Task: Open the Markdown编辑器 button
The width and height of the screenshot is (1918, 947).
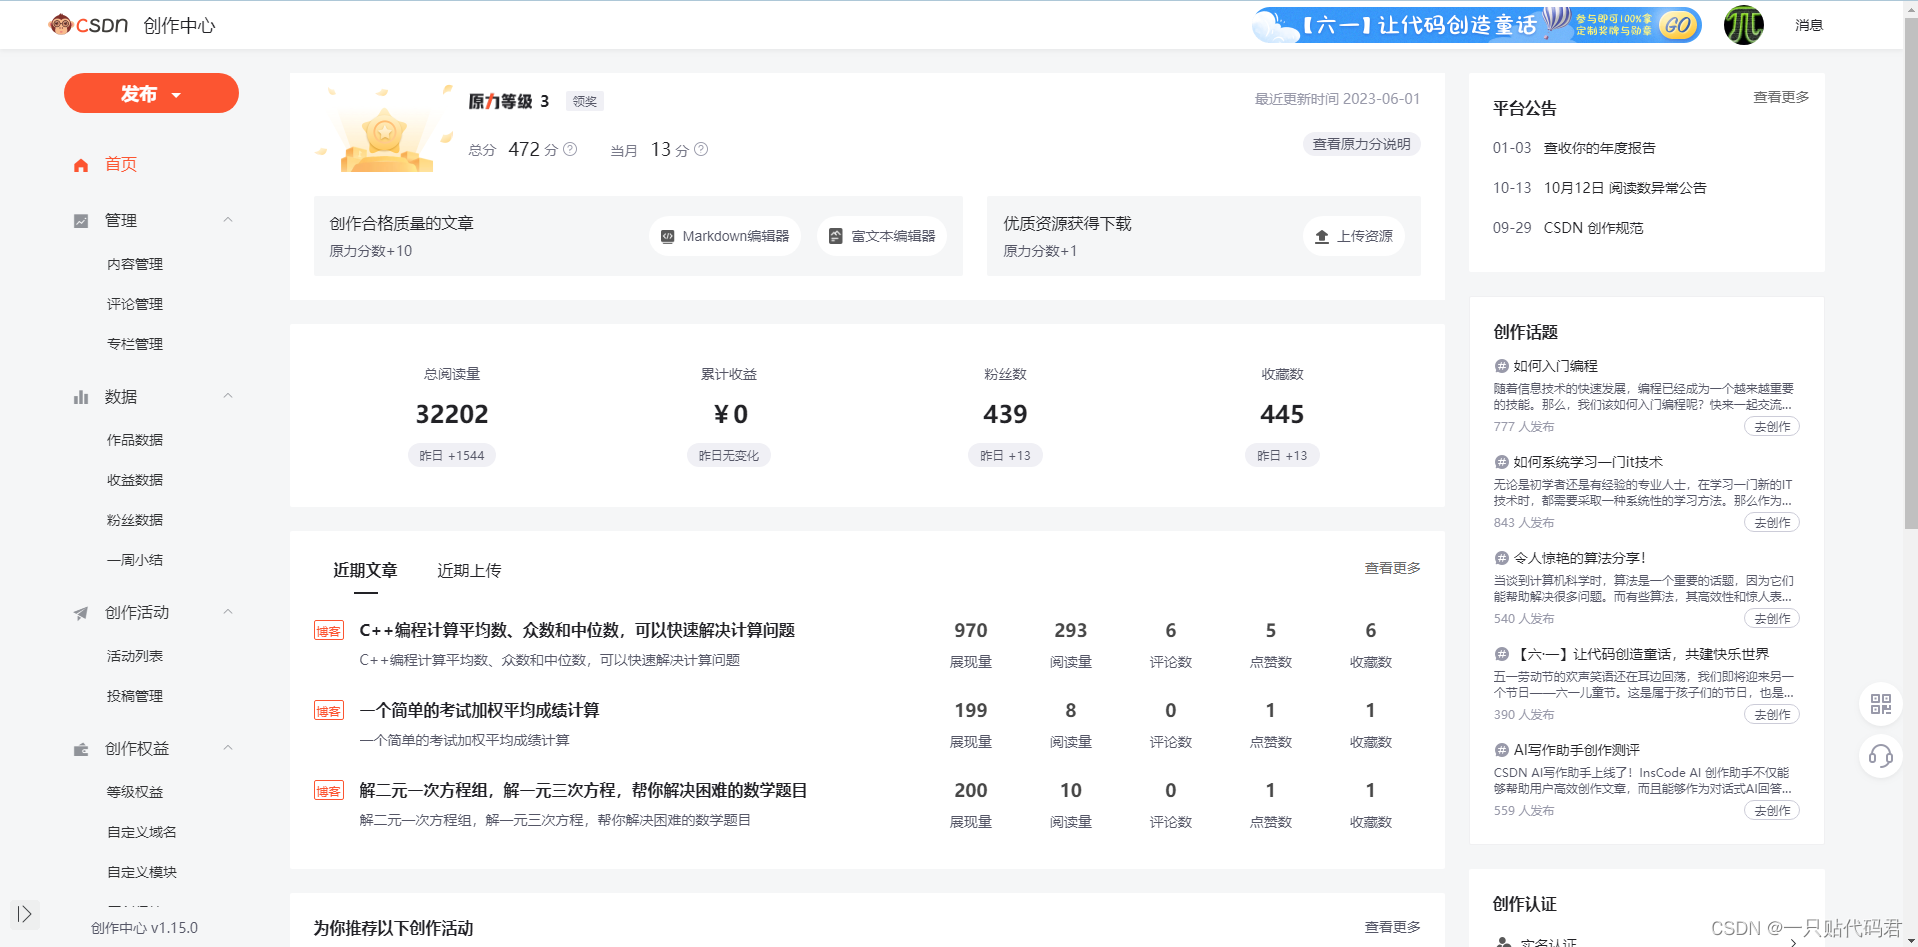Action: [725, 236]
